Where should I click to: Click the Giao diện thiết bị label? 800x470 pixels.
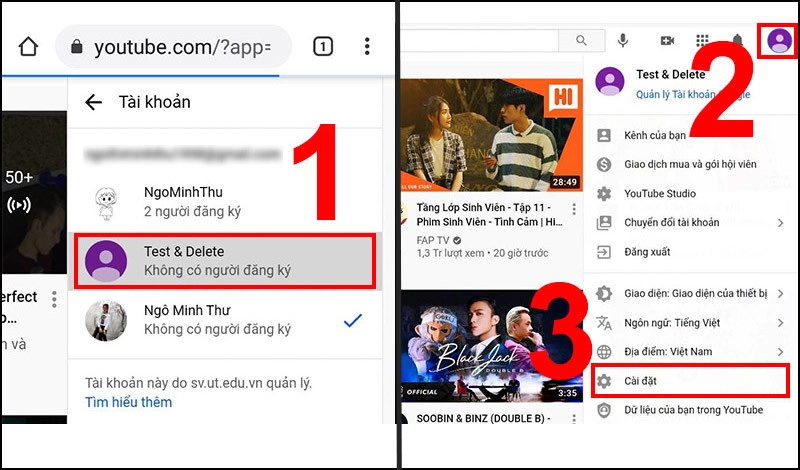click(695, 293)
